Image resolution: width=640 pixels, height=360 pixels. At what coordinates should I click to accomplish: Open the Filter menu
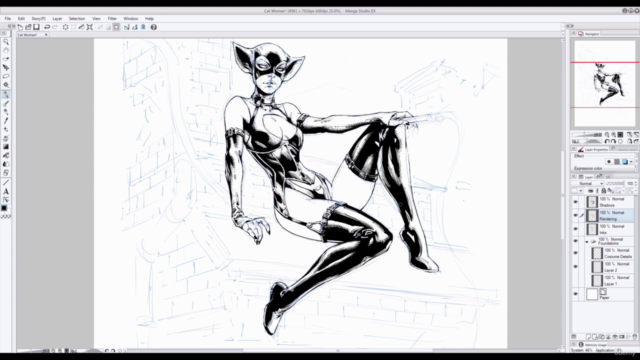coord(112,19)
